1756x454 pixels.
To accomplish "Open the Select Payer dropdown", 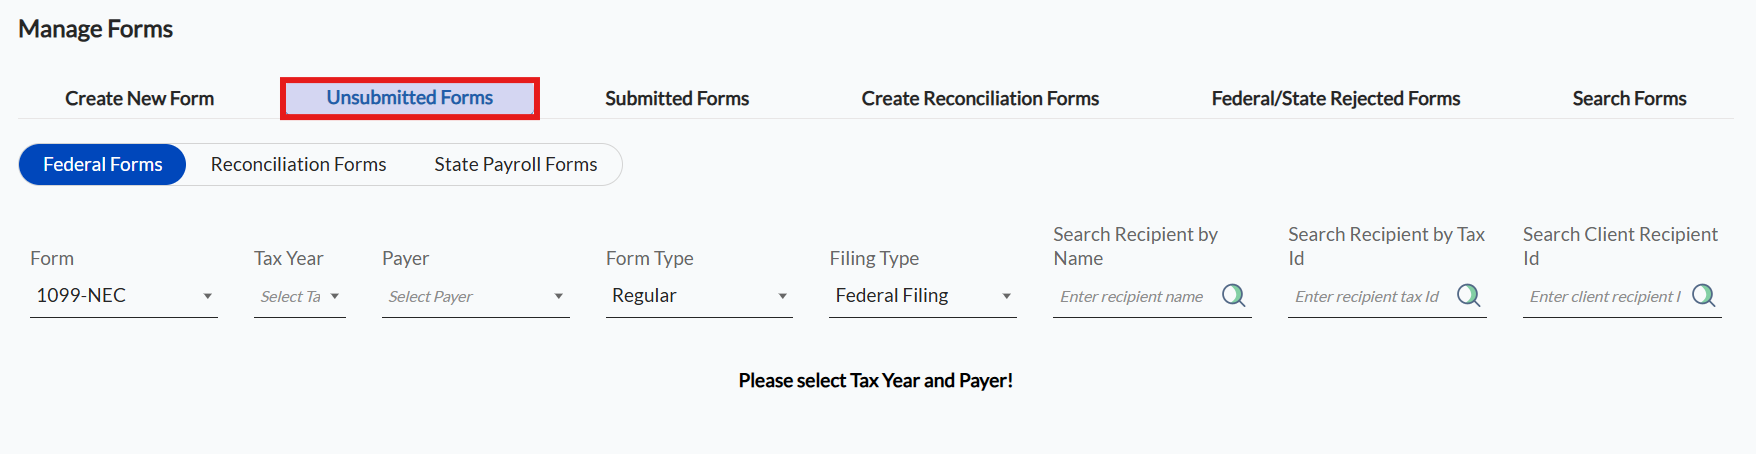I will [475, 296].
